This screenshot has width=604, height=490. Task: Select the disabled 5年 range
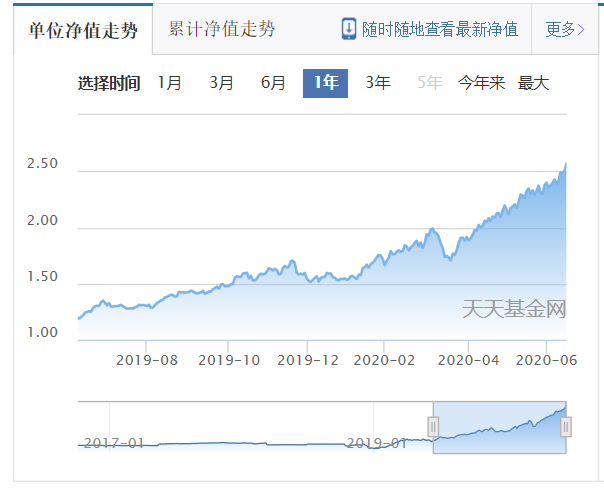[430, 83]
